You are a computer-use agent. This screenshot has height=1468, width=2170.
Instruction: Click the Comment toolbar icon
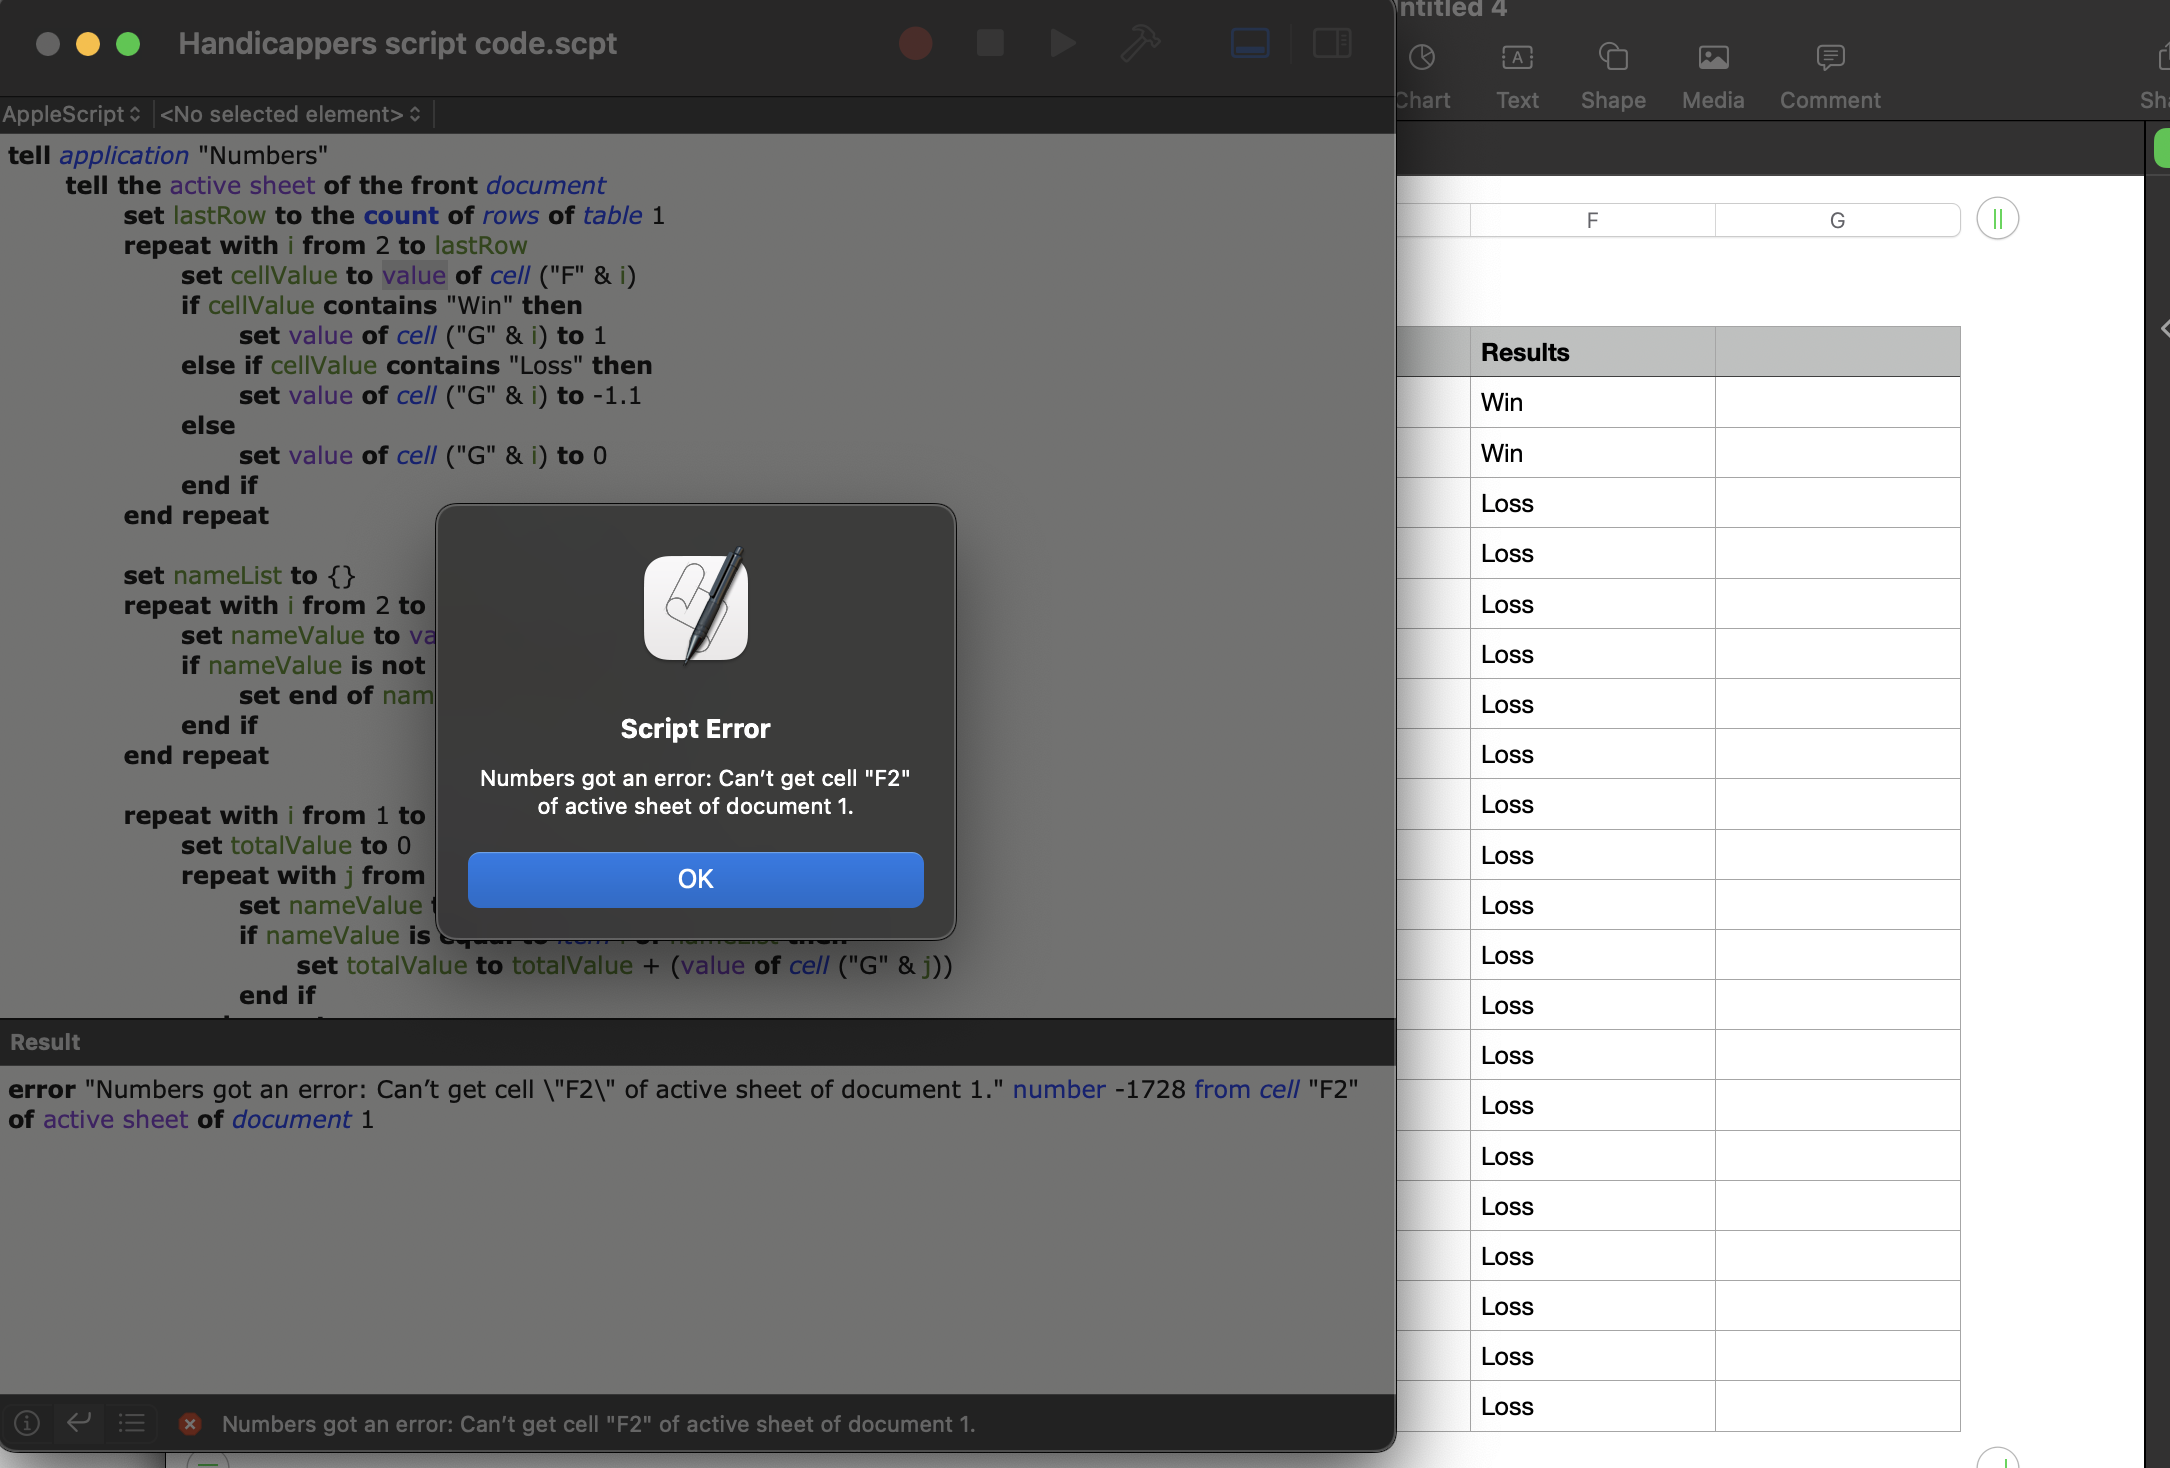(x=1830, y=58)
